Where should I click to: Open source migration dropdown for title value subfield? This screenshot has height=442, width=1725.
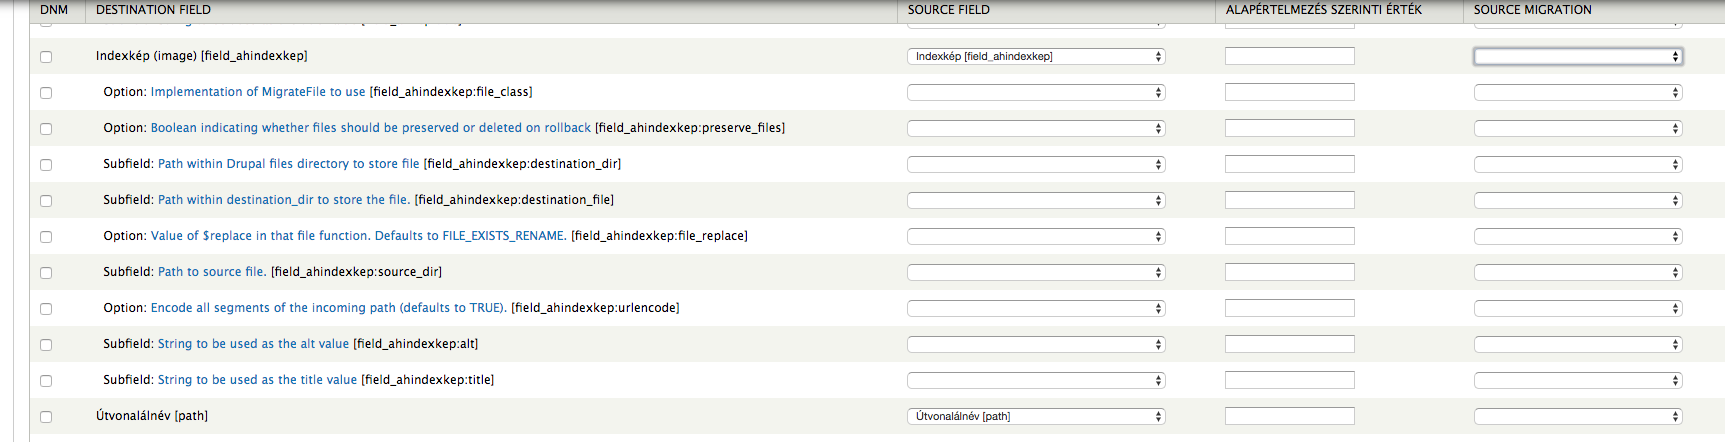pyautogui.click(x=1578, y=380)
